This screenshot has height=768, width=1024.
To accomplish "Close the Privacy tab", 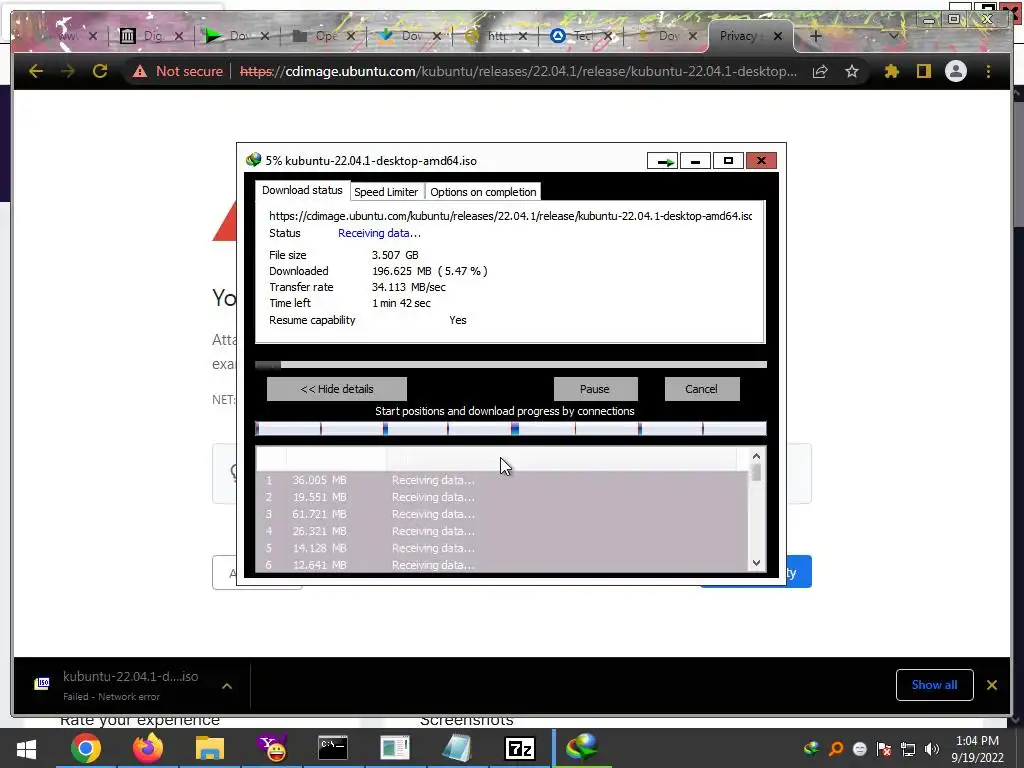I will pyautogui.click(x=778, y=37).
